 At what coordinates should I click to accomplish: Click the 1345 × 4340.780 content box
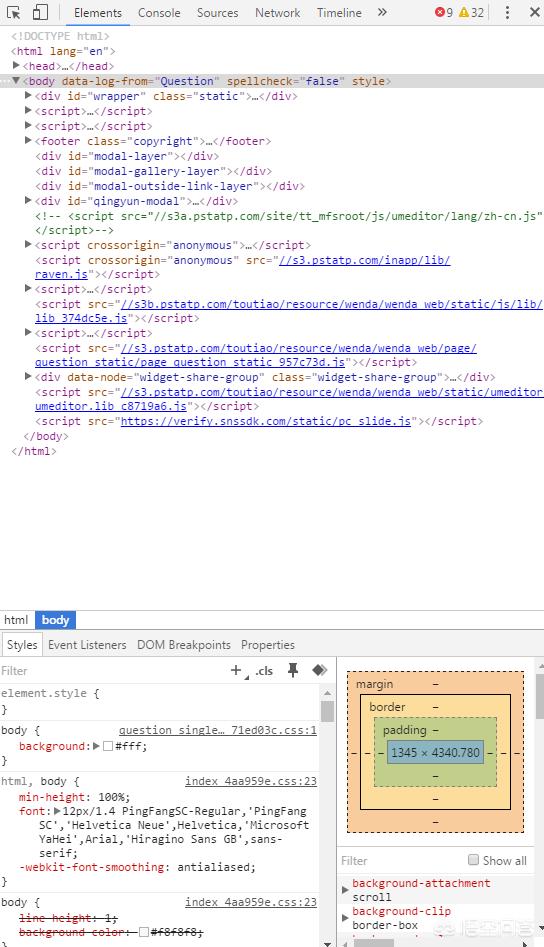[435, 753]
